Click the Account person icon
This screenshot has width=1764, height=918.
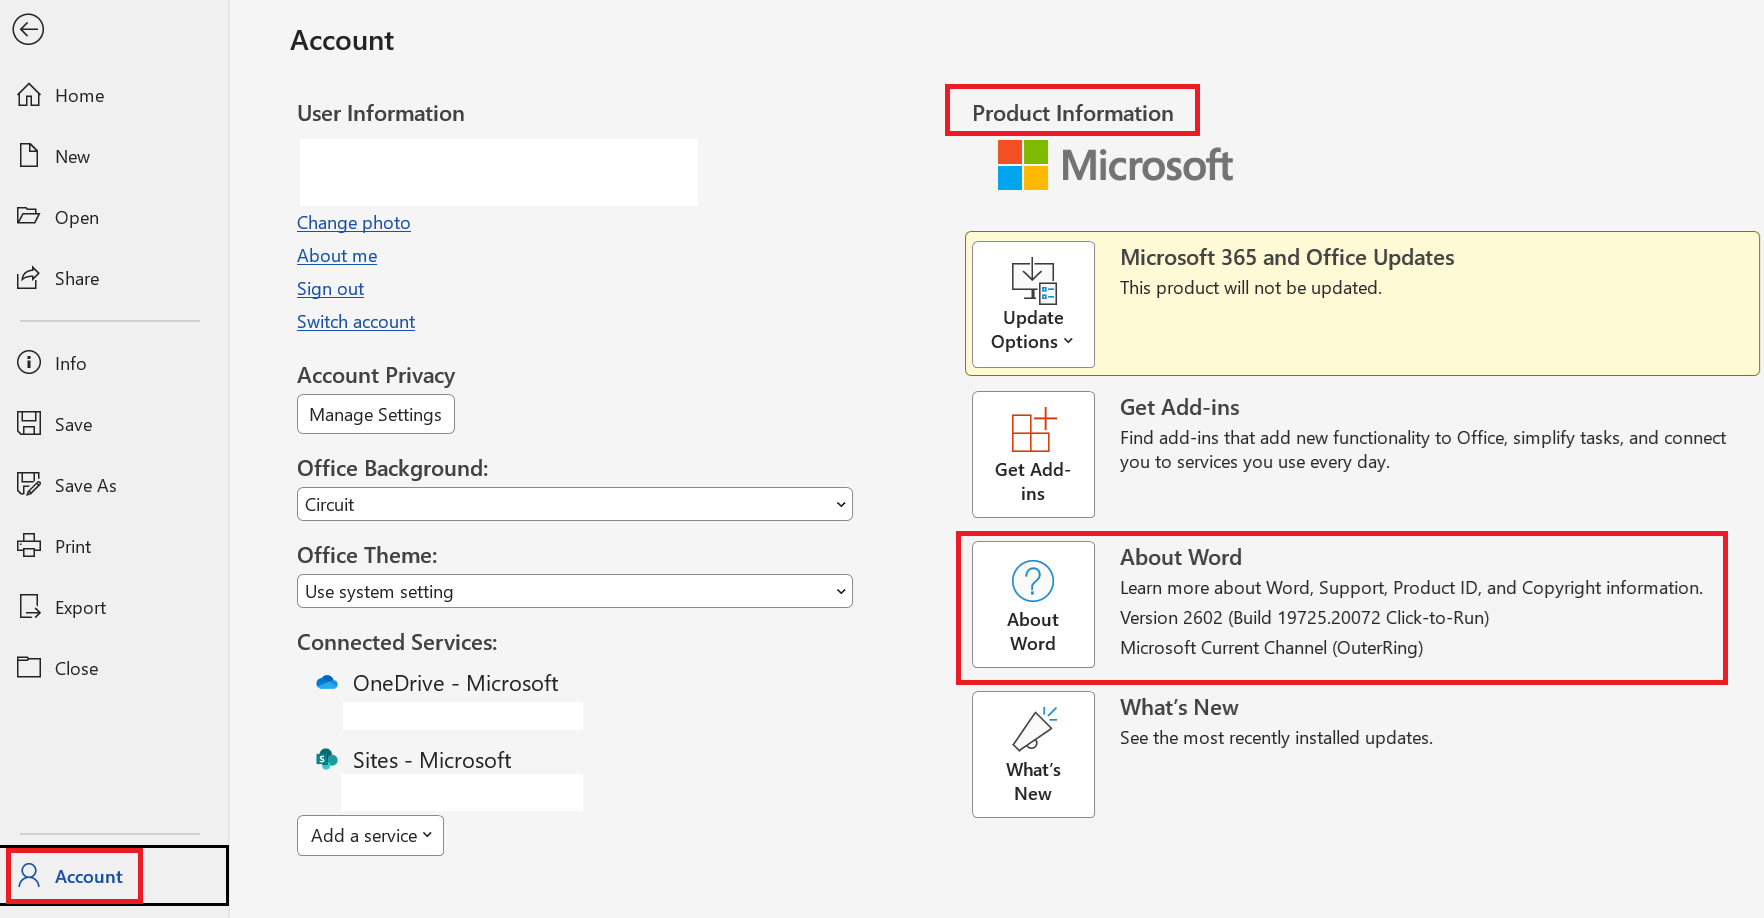pyautogui.click(x=29, y=876)
